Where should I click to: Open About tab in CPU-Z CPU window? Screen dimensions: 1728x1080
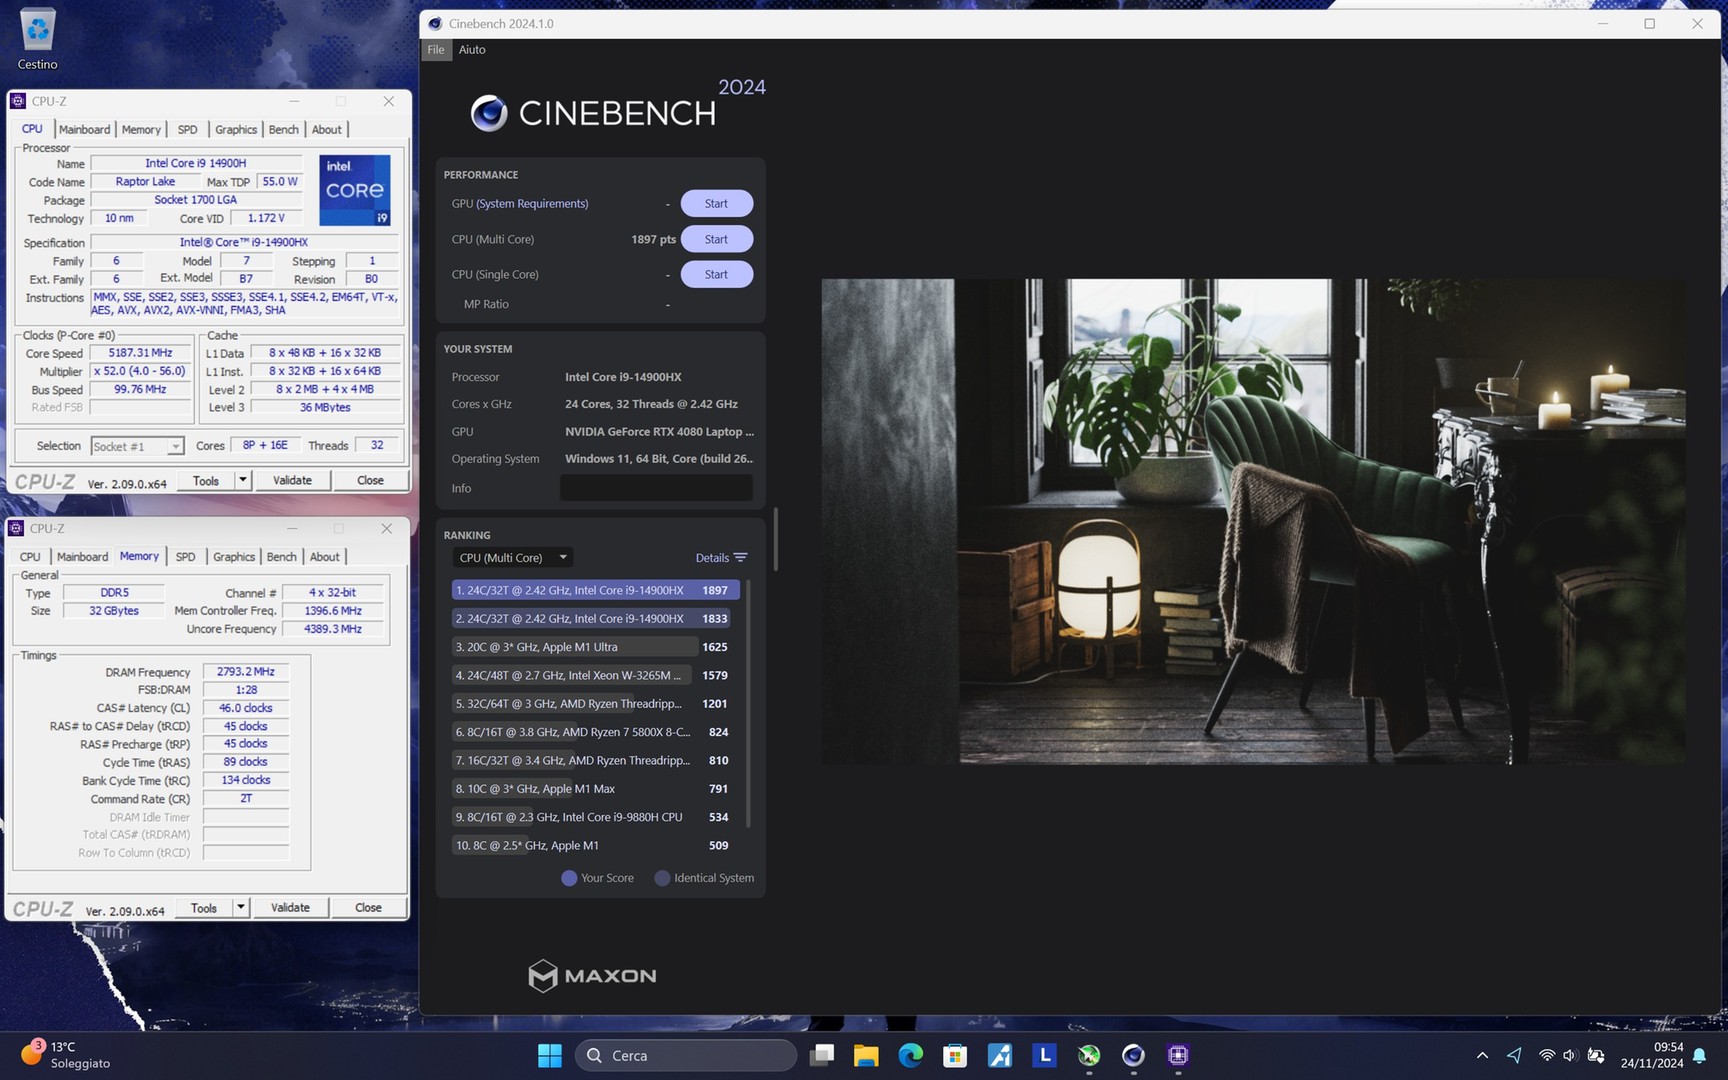(x=326, y=130)
